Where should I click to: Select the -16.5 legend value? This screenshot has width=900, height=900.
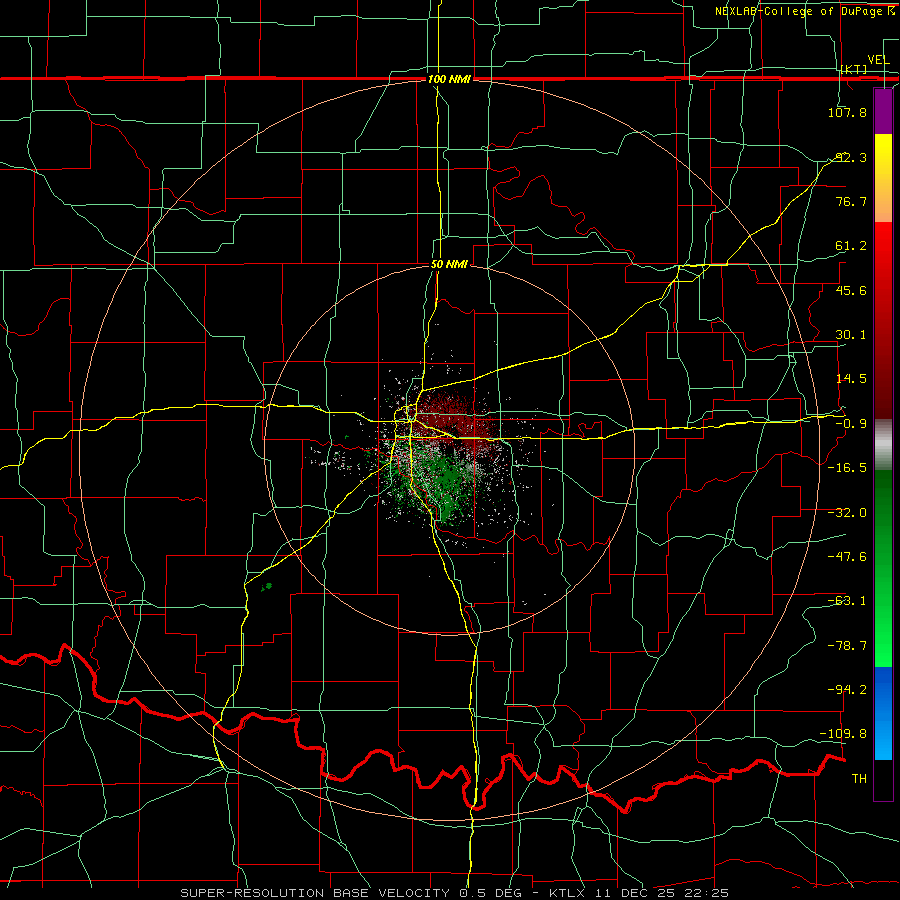(847, 468)
